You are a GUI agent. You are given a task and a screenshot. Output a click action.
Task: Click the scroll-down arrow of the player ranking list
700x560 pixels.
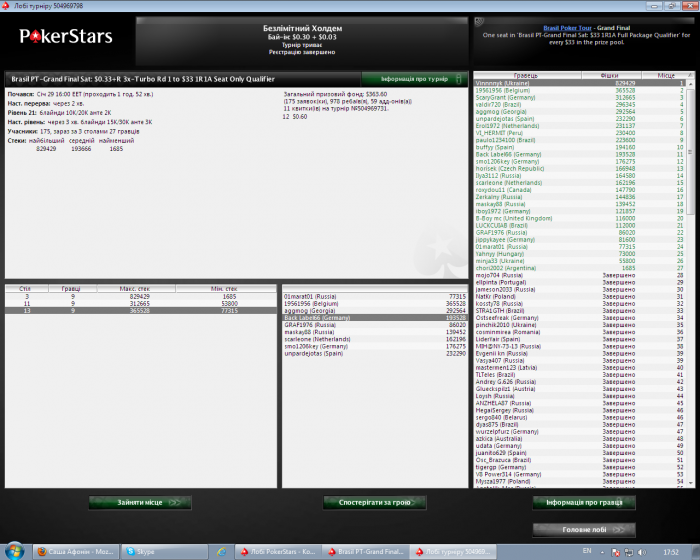[x=691, y=483]
